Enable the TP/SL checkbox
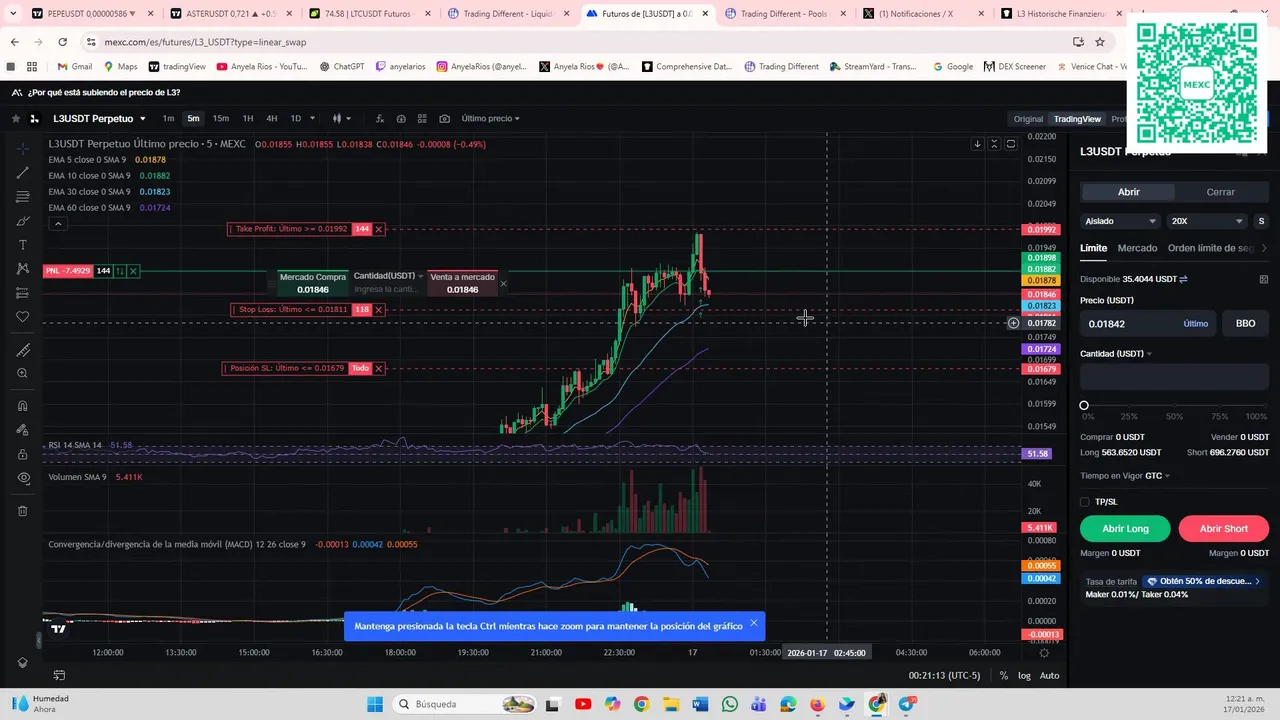This screenshot has height=720, width=1280. click(1085, 502)
